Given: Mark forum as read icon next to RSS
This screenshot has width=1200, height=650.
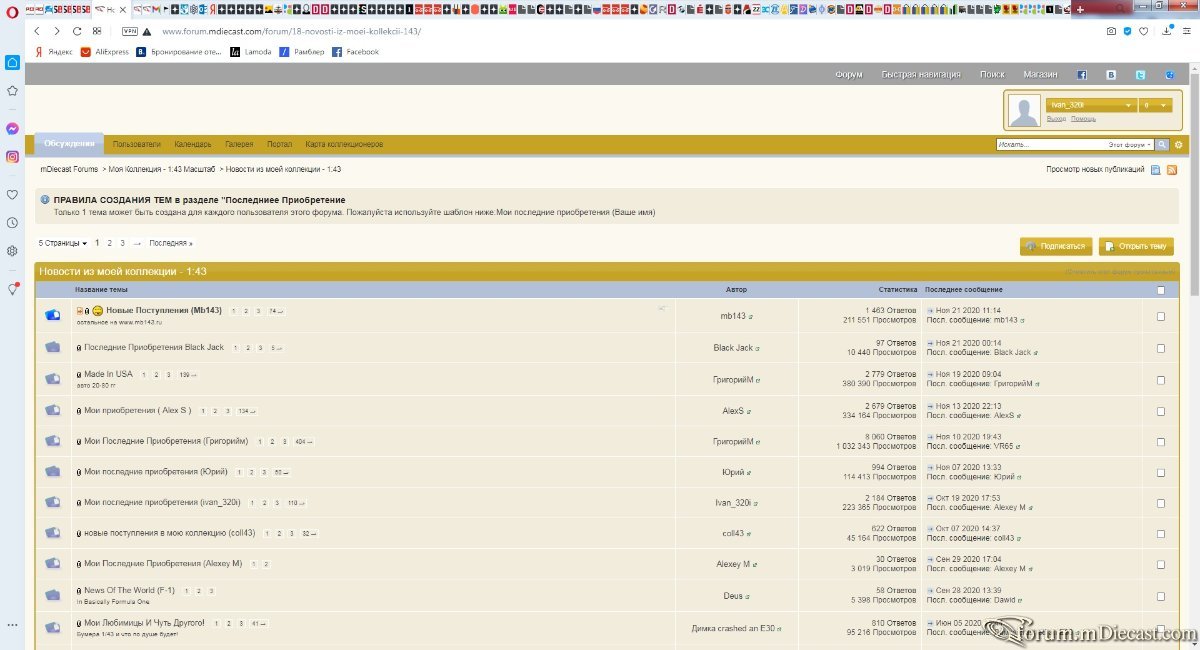Looking at the screenshot, I should click(x=1156, y=170).
